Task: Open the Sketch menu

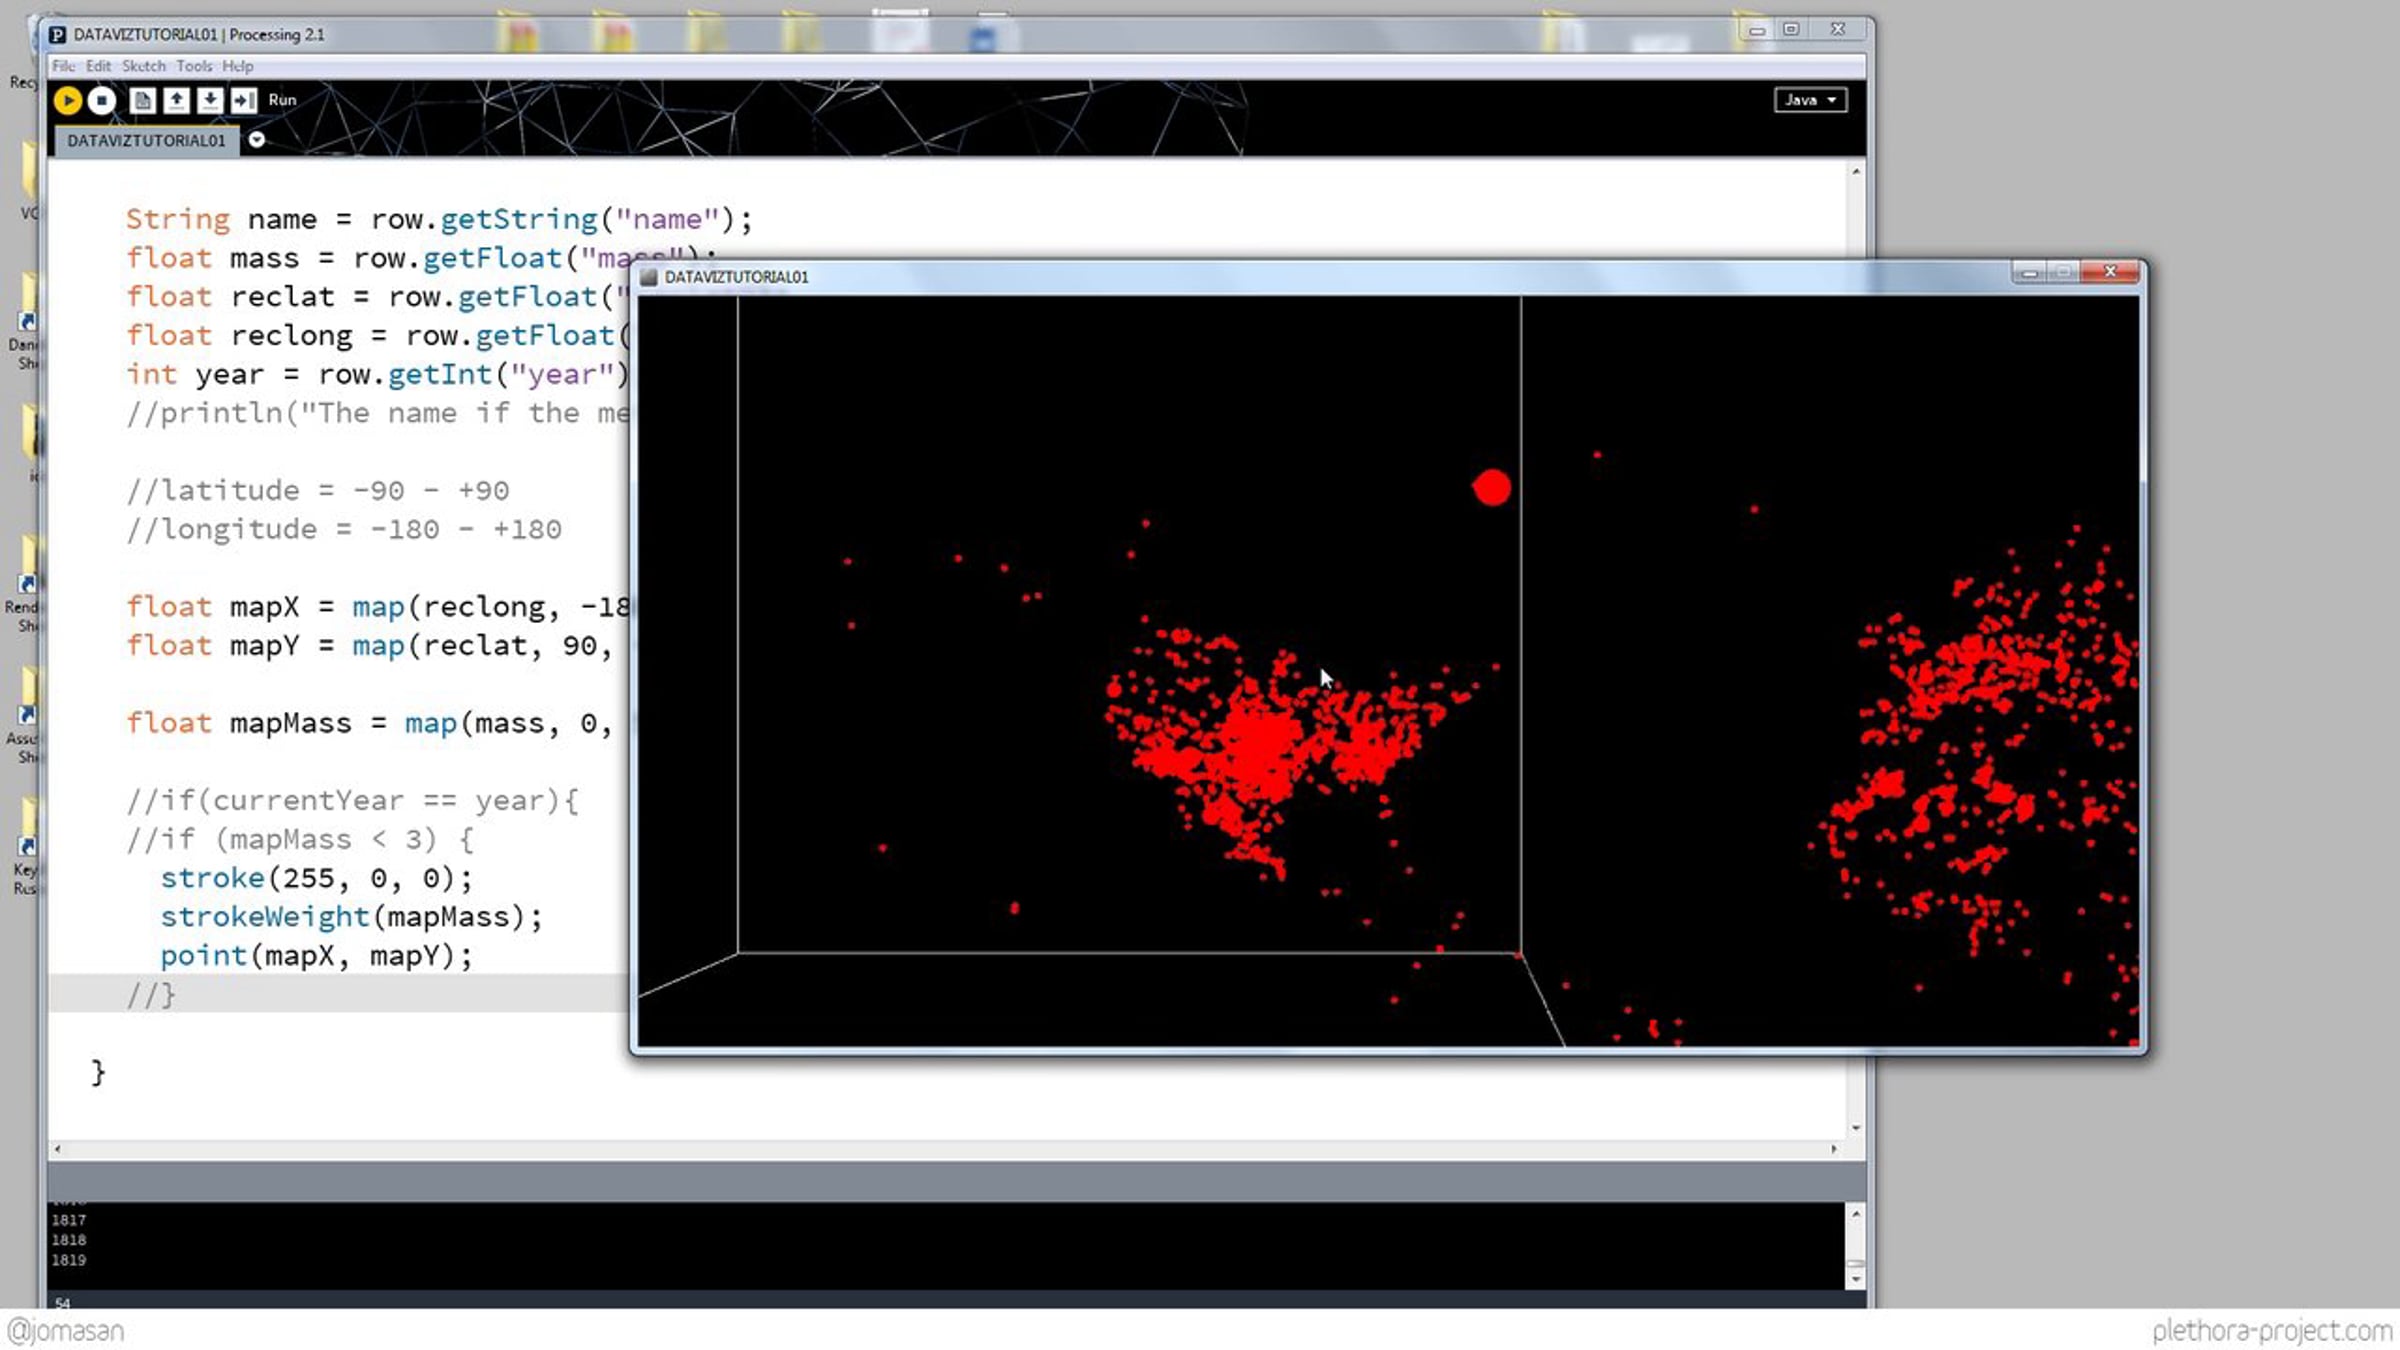Action: 143,66
